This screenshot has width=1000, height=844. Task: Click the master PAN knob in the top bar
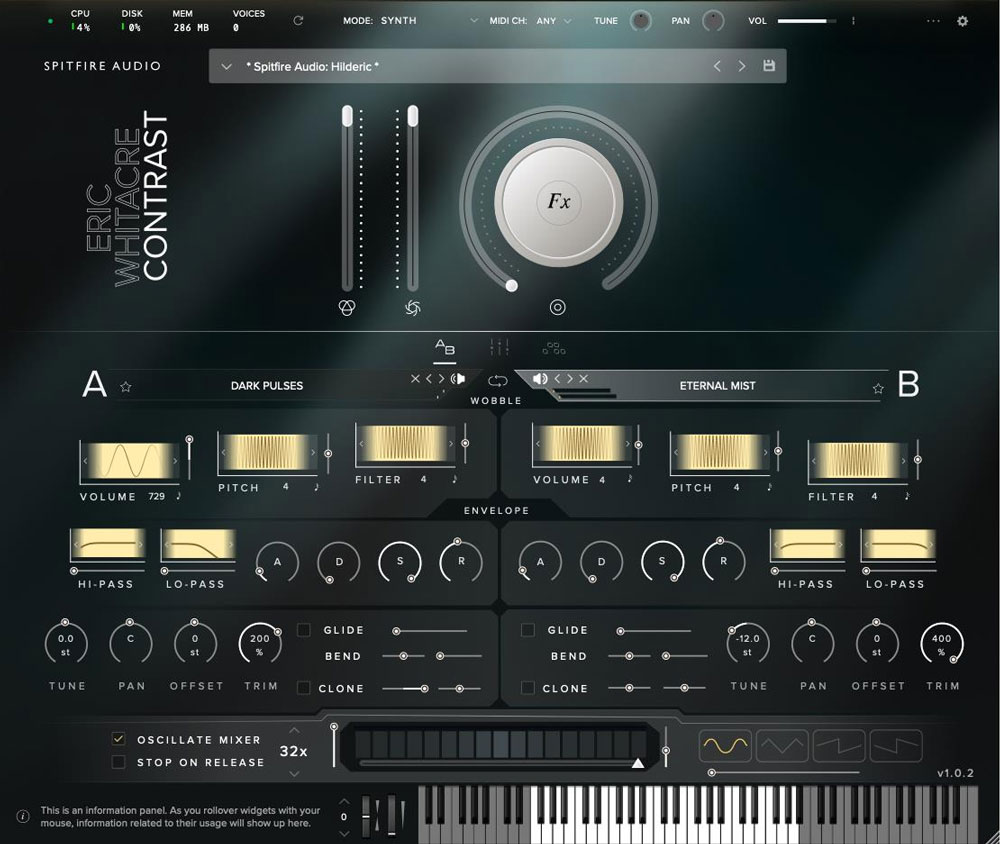click(x=713, y=21)
